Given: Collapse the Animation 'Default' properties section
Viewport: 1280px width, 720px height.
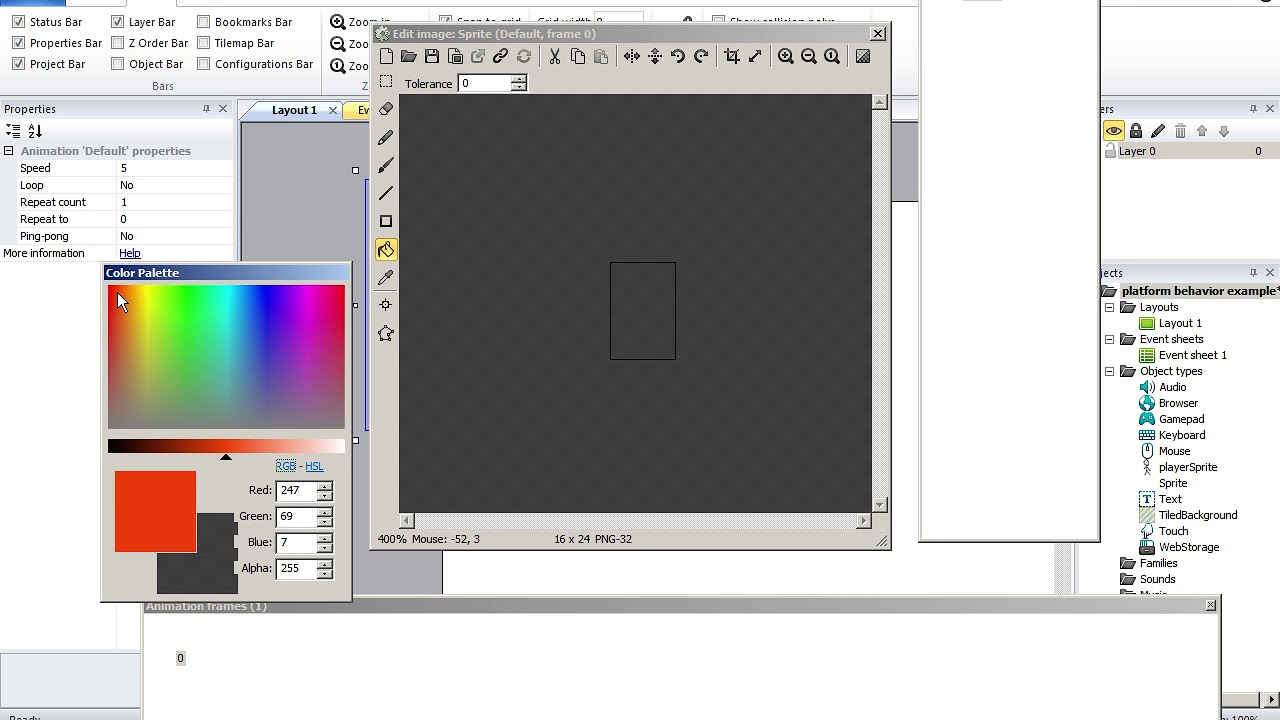Looking at the screenshot, I should (x=9, y=151).
